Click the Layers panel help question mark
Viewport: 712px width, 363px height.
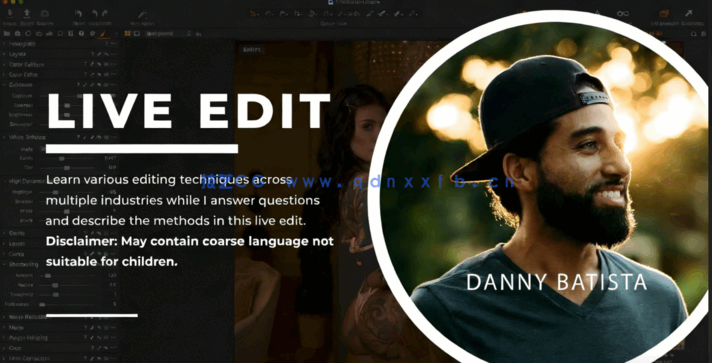pyautogui.click(x=92, y=54)
